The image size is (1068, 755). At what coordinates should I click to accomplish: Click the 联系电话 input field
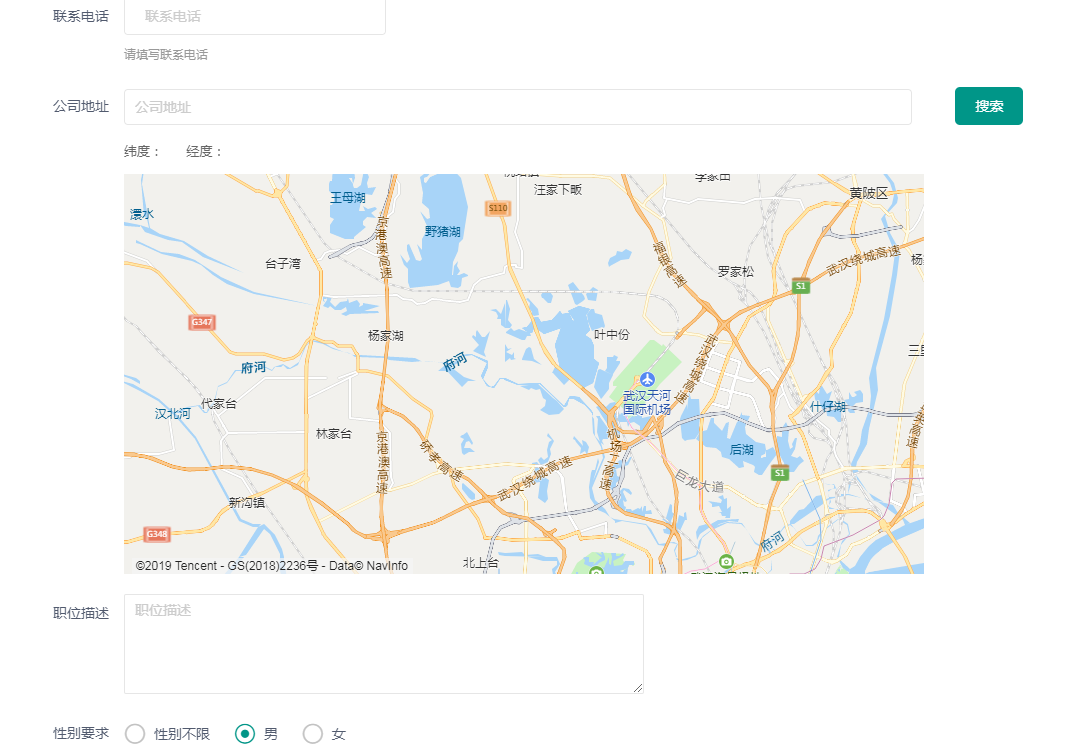[255, 16]
